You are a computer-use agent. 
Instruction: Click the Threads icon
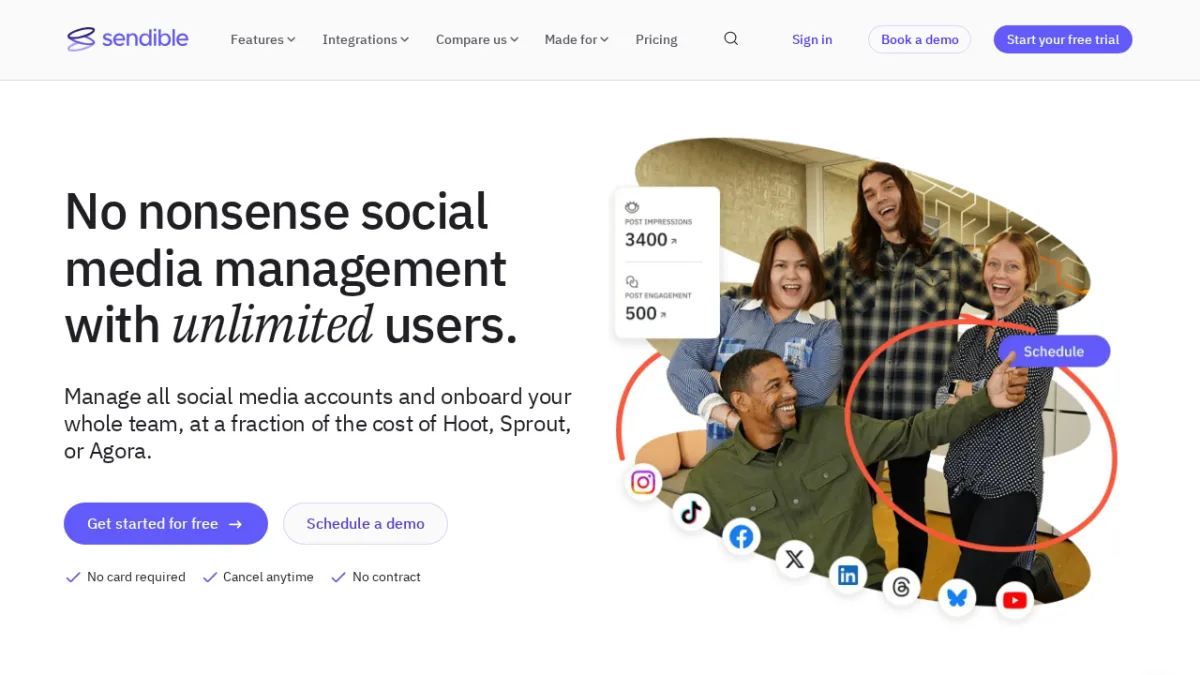901,587
